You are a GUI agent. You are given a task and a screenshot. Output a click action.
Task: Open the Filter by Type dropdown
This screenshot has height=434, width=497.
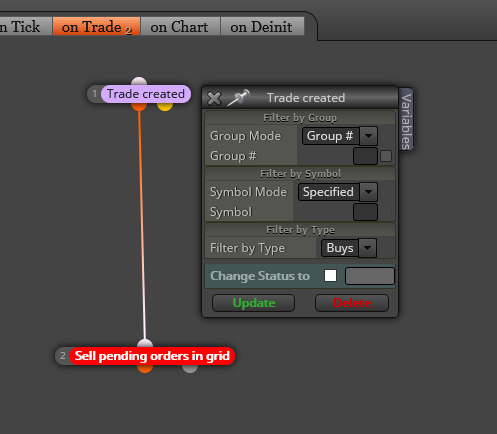tap(367, 248)
